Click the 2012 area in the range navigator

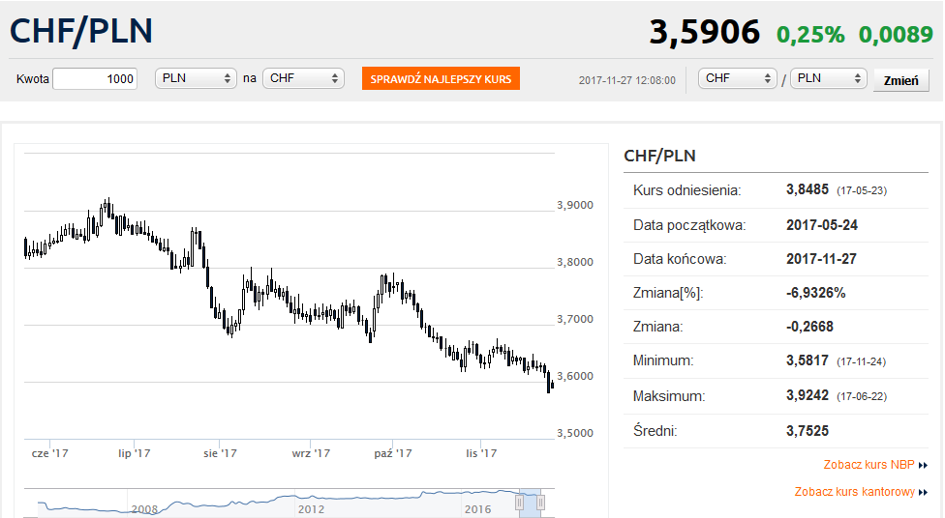coord(311,509)
